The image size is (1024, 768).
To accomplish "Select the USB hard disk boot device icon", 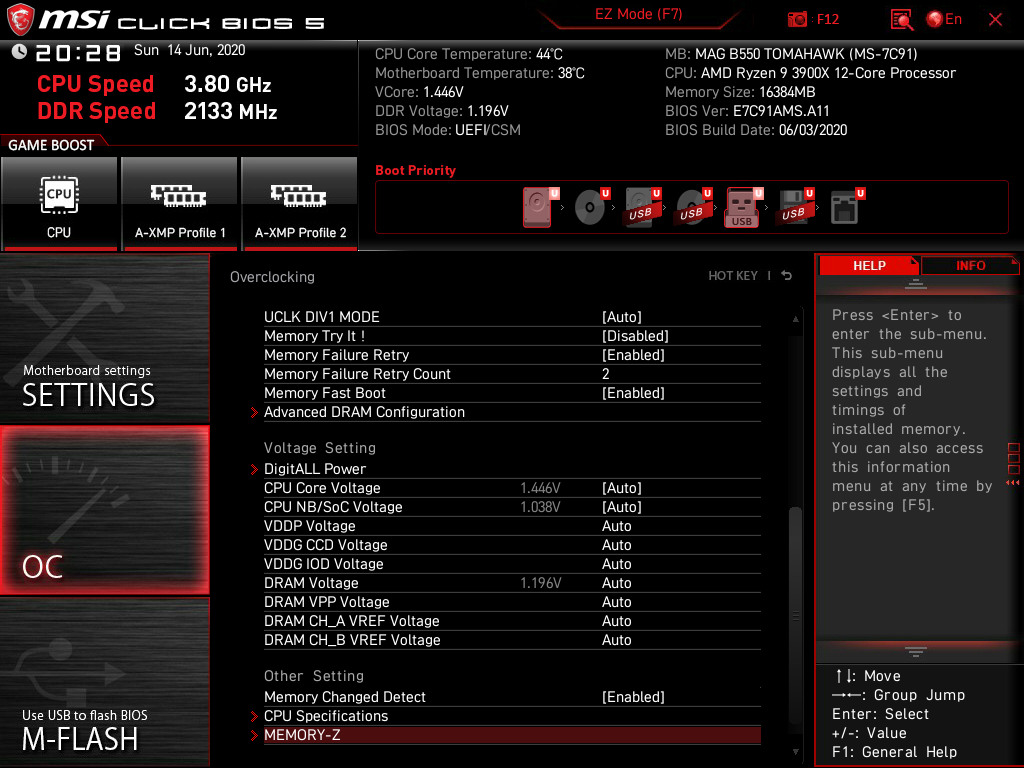I will 643,207.
